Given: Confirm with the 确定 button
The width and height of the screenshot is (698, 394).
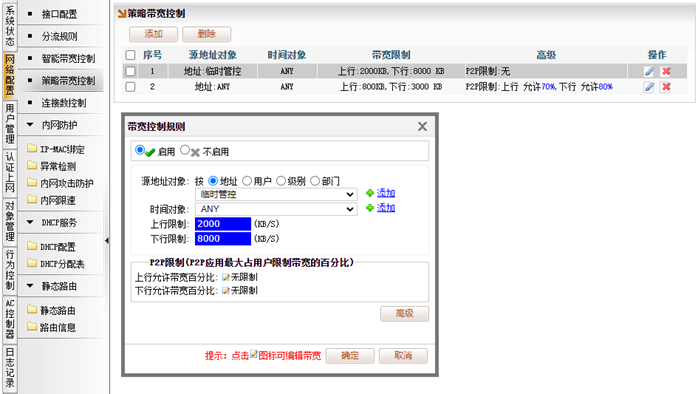Looking at the screenshot, I should 350,356.
